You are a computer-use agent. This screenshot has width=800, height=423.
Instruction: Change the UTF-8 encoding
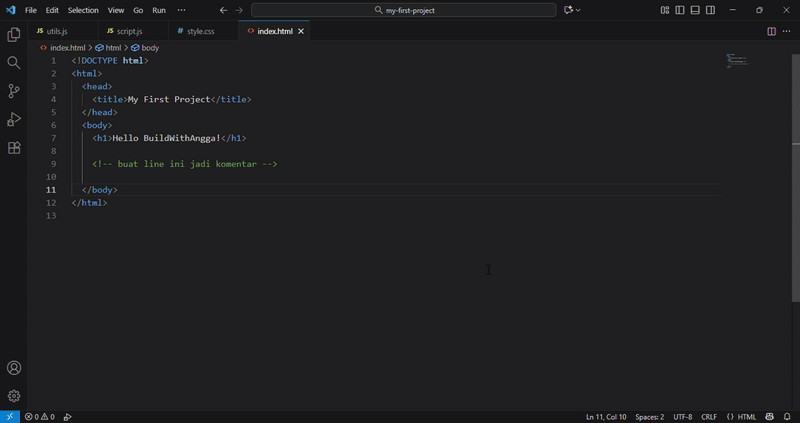pyautogui.click(x=683, y=417)
